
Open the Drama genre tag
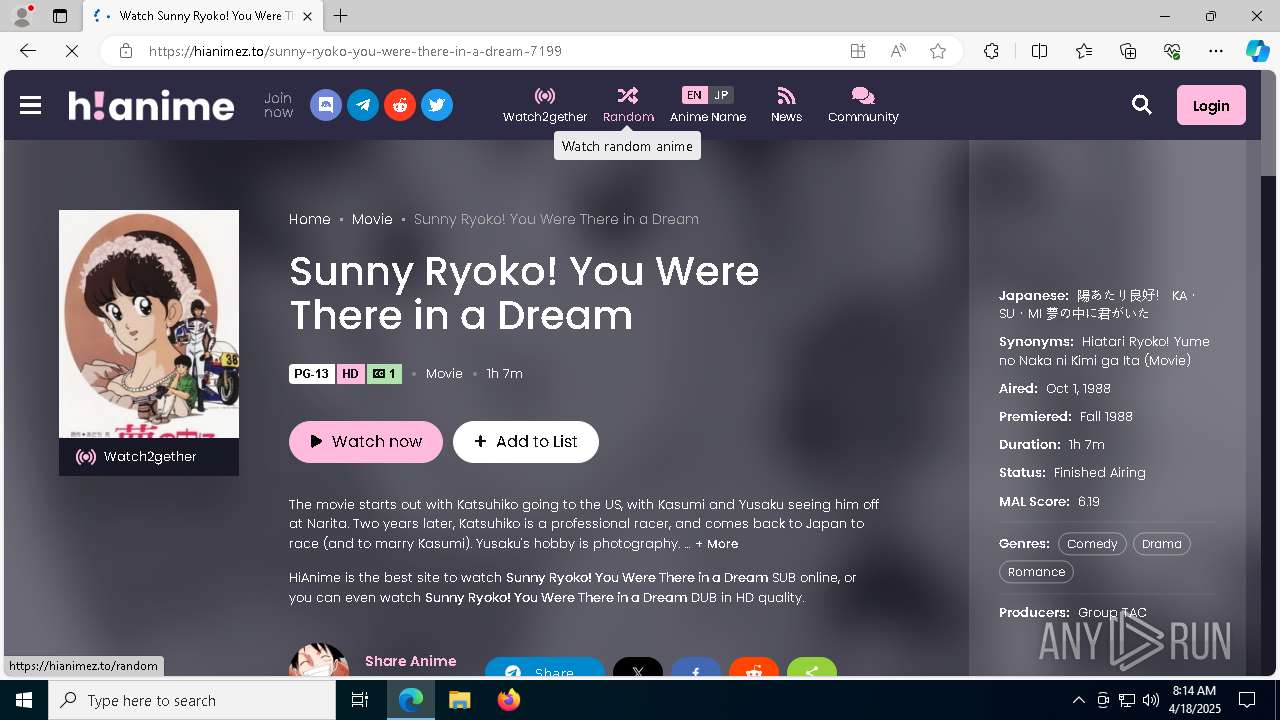(1162, 544)
